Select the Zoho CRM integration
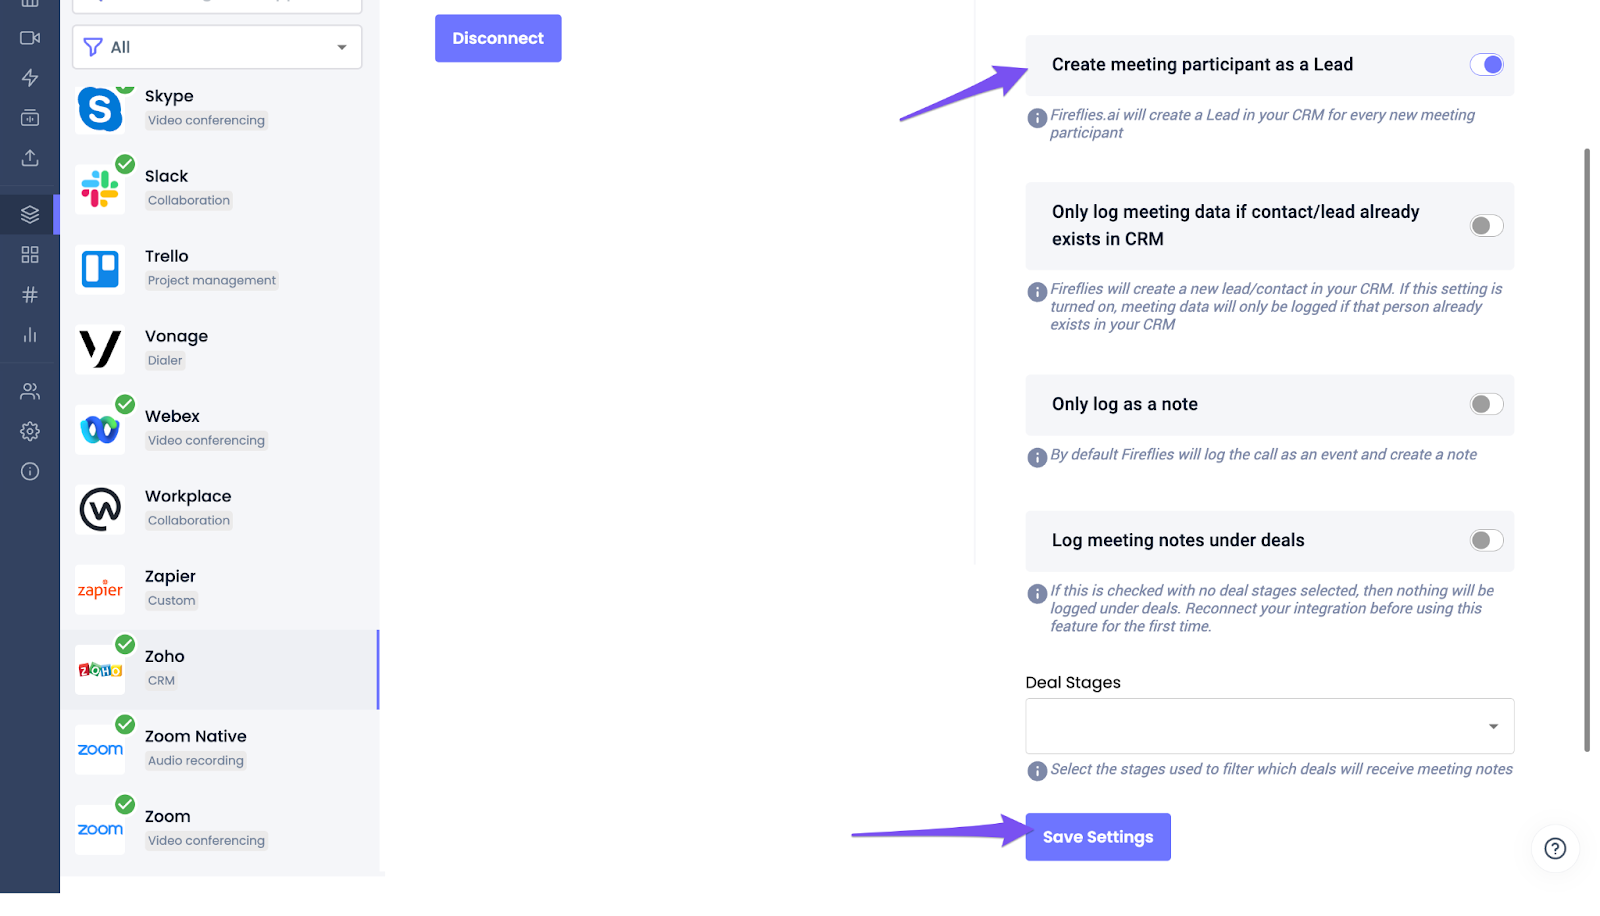The image size is (1600, 916). (218, 669)
